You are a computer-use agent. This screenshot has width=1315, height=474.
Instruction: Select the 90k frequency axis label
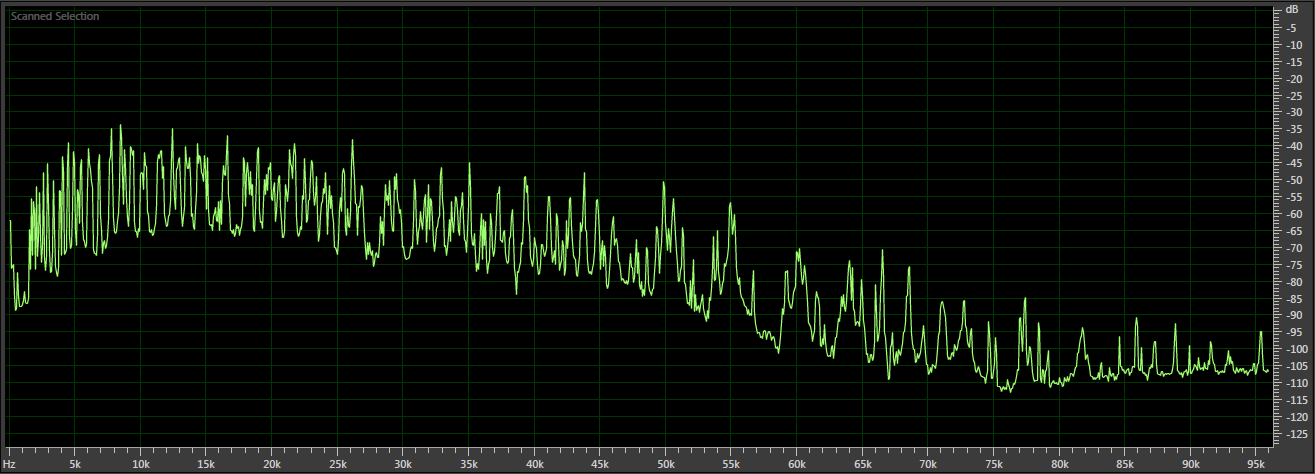click(1191, 465)
